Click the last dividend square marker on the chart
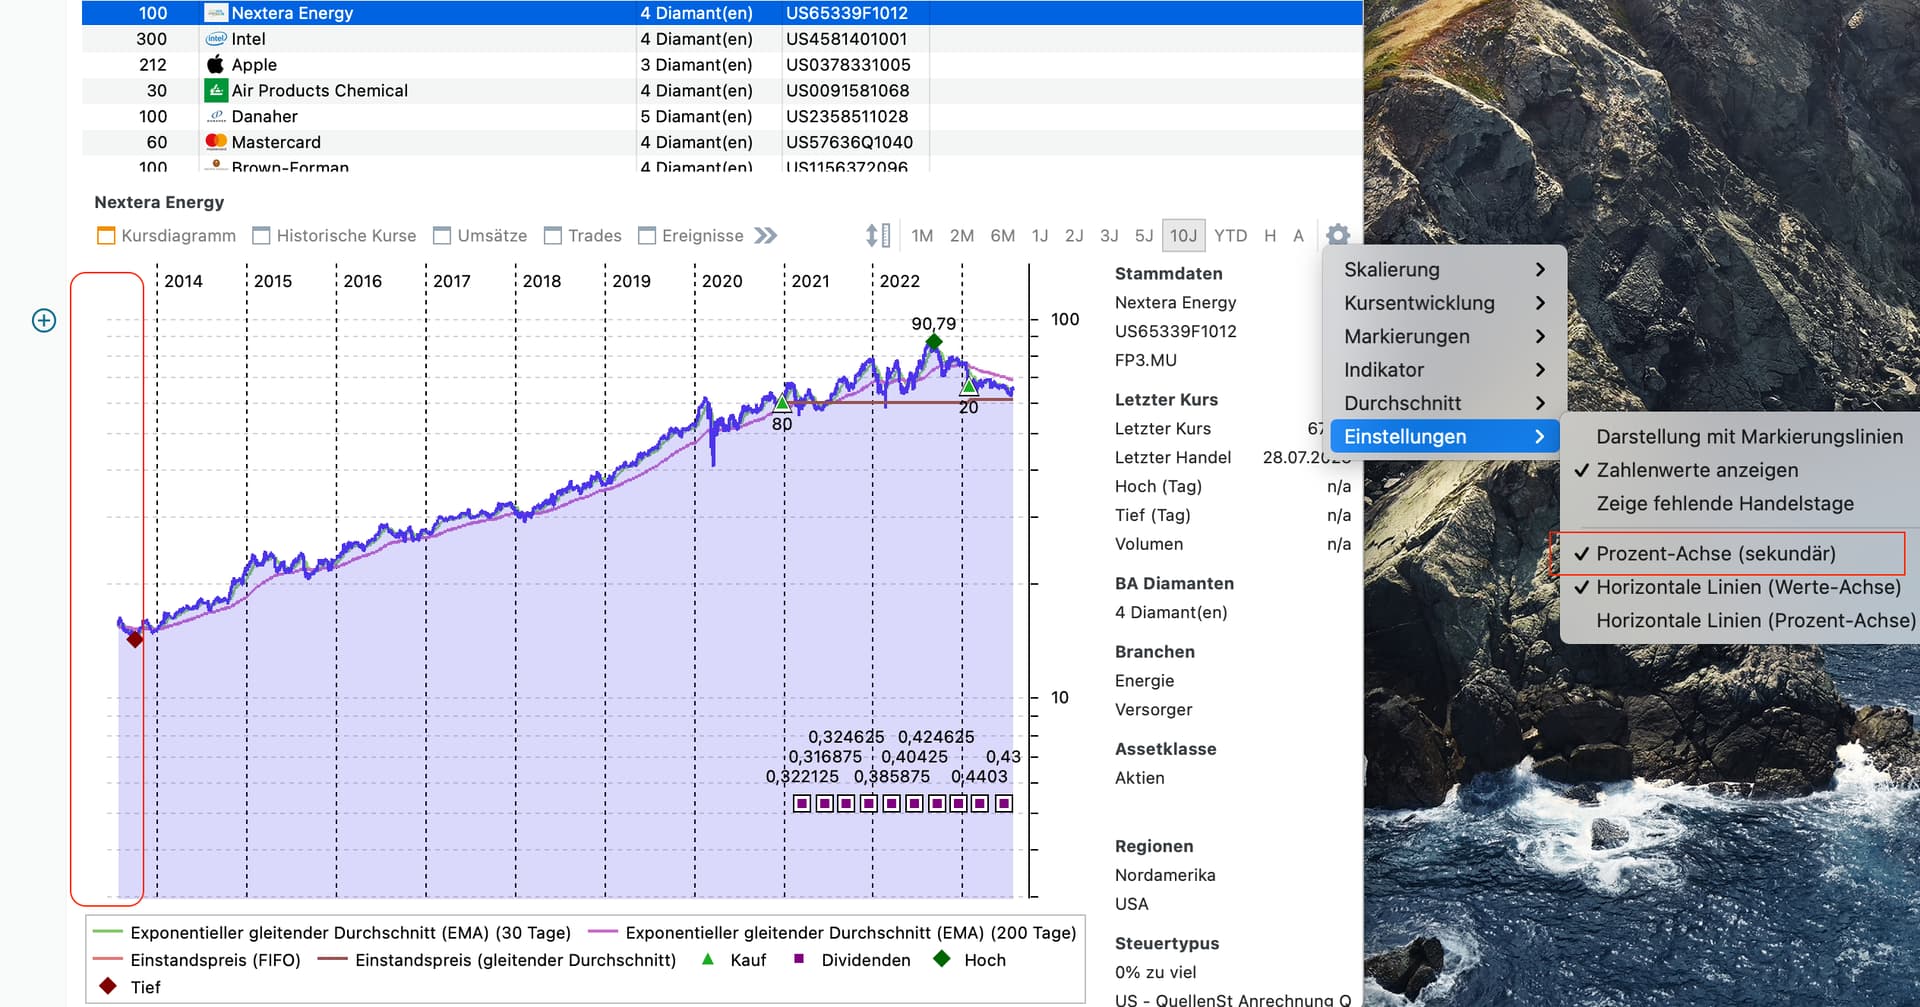This screenshot has width=1920, height=1007. (x=1004, y=803)
